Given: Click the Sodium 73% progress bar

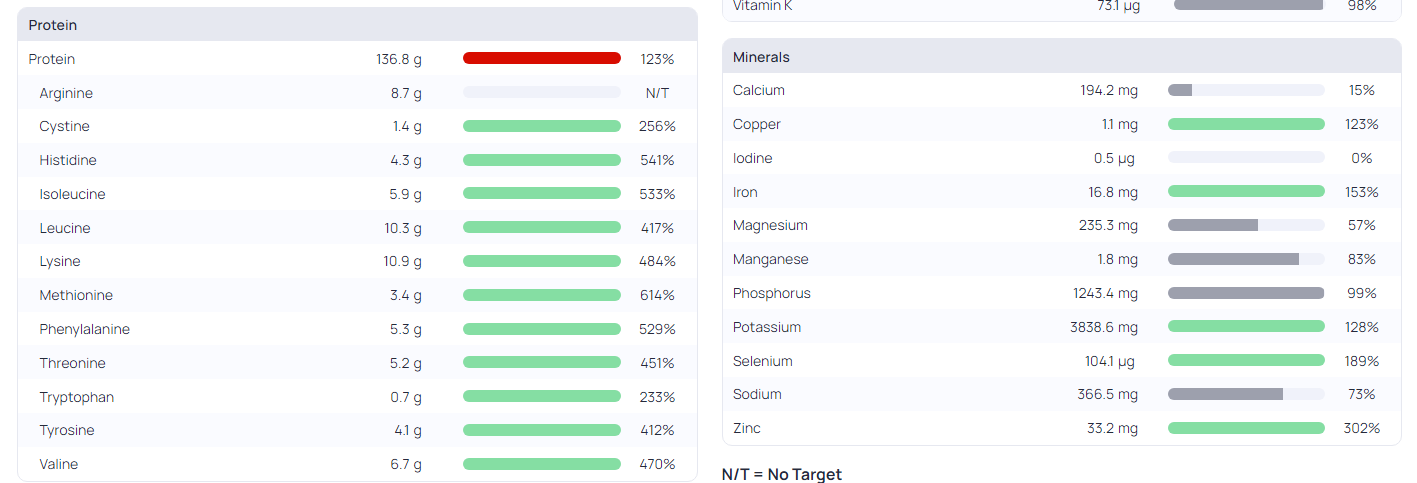Looking at the screenshot, I should pyautogui.click(x=1246, y=394).
